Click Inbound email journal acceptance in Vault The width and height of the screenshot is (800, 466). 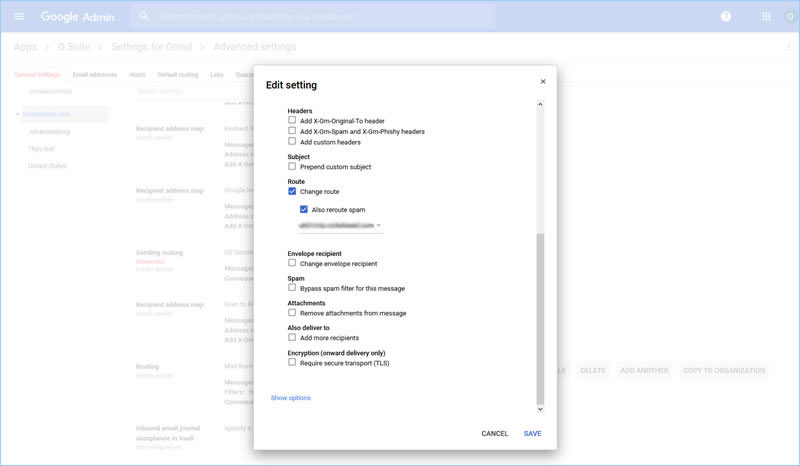(x=168, y=433)
